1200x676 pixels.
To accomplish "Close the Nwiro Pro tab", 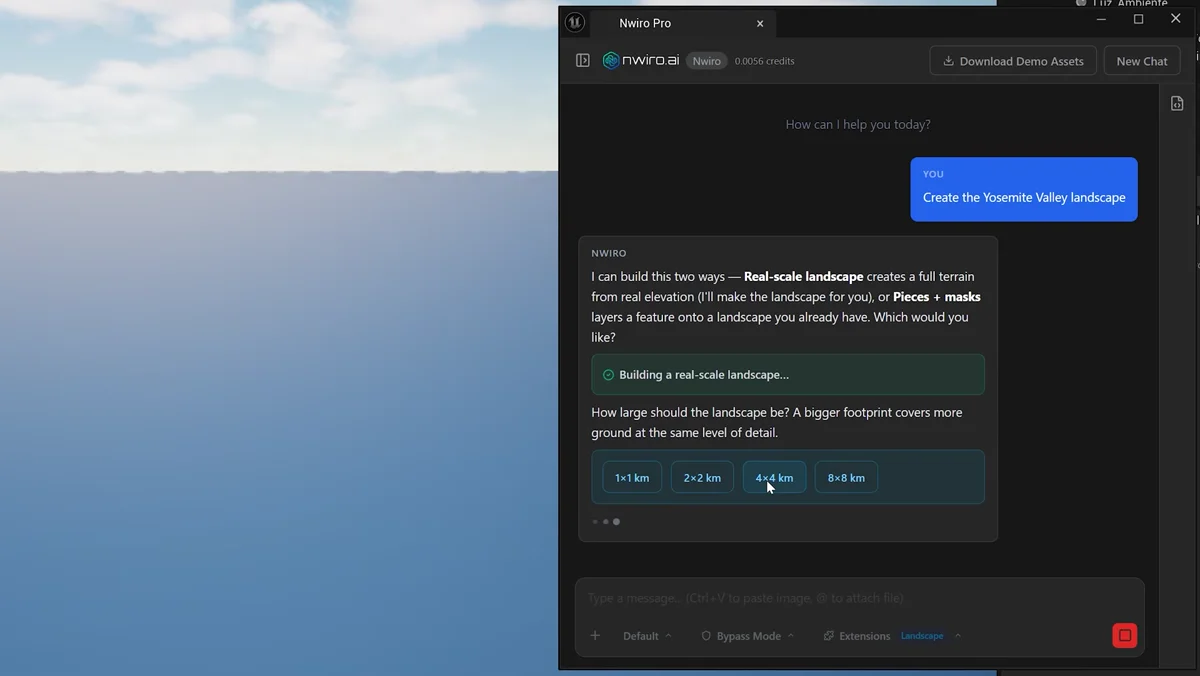I will tap(760, 23).
